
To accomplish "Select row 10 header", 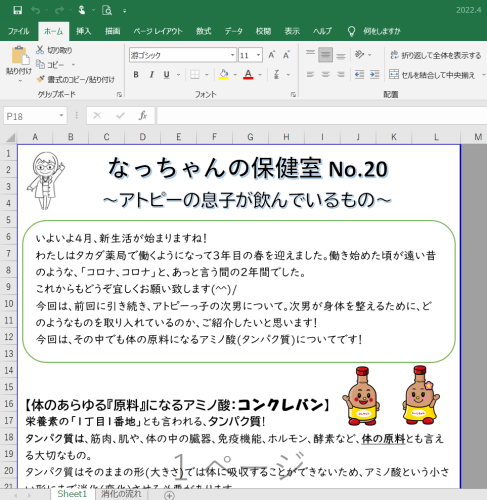I will click(9, 304).
